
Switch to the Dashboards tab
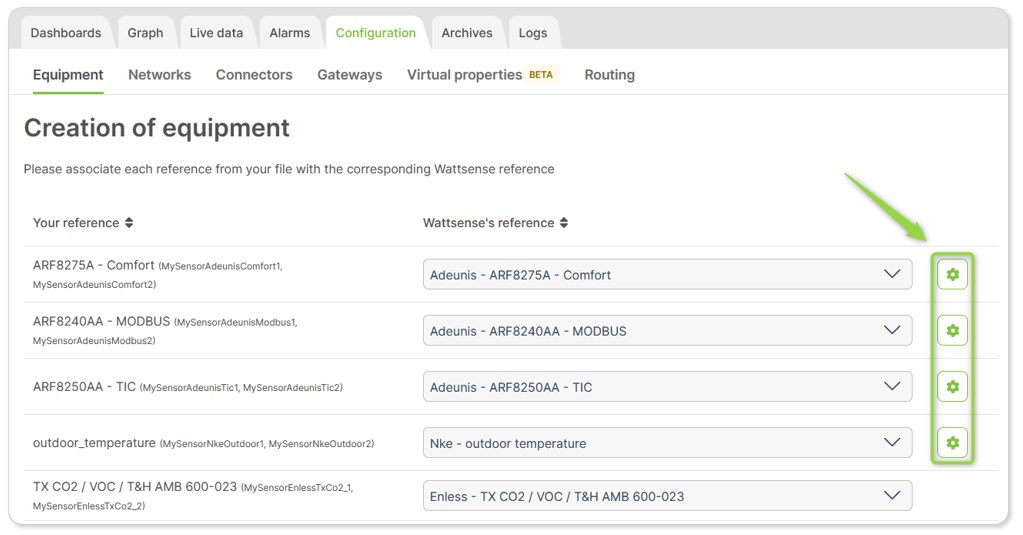tap(66, 33)
